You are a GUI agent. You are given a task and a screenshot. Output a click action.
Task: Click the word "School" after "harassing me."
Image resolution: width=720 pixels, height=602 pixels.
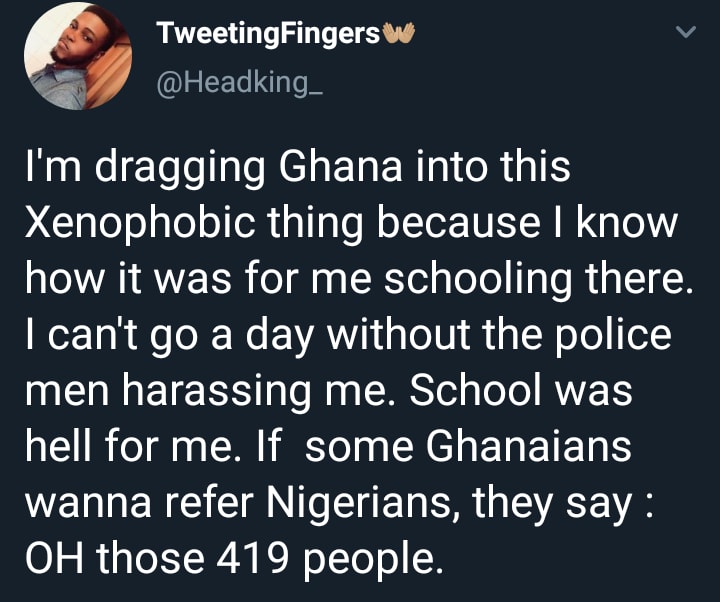(x=475, y=390)
